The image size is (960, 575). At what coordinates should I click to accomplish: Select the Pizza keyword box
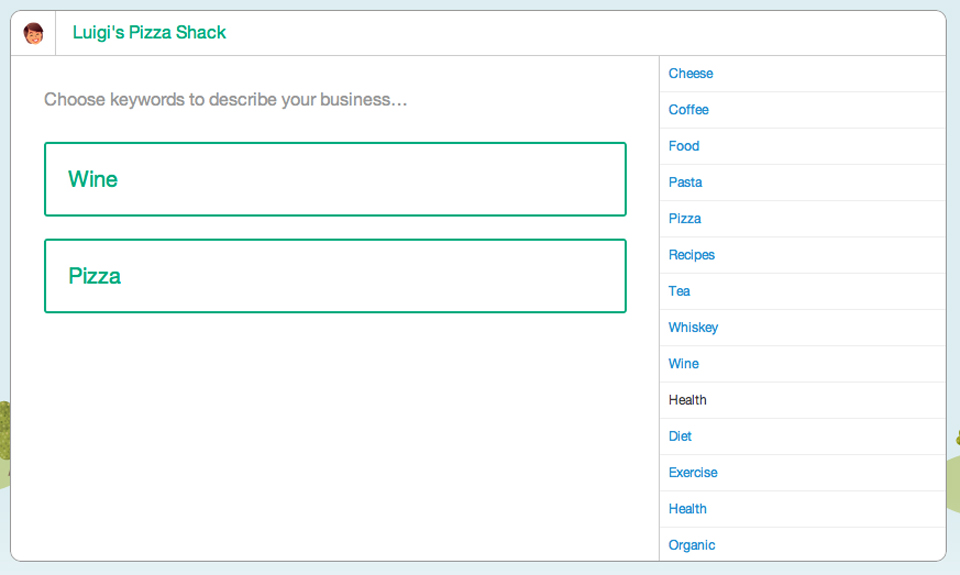tap(335, 276)
